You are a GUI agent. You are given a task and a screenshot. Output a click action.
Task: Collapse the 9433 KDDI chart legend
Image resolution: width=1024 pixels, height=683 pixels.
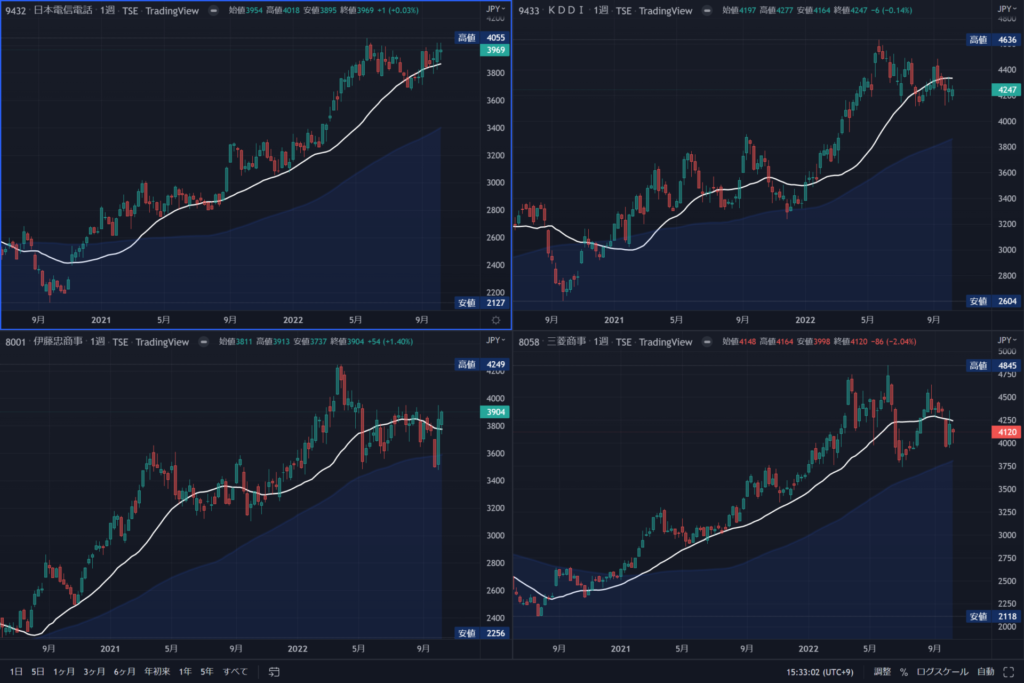tap(707, 10)
